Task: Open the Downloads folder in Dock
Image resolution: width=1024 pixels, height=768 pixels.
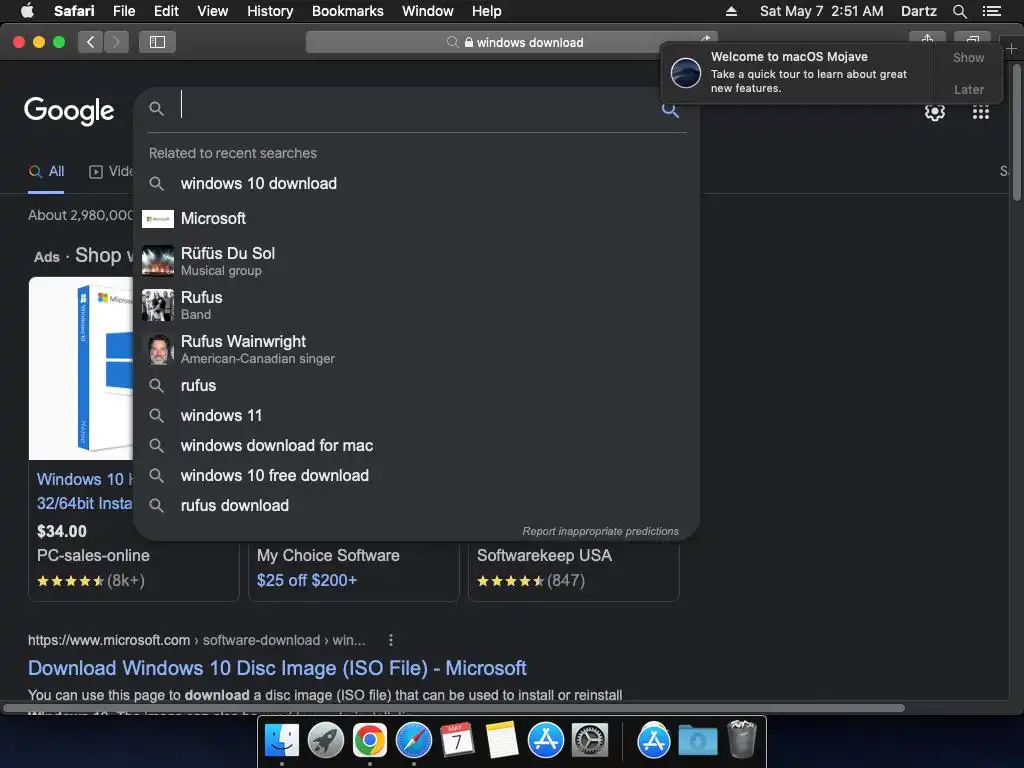Action: click(697, 741)
